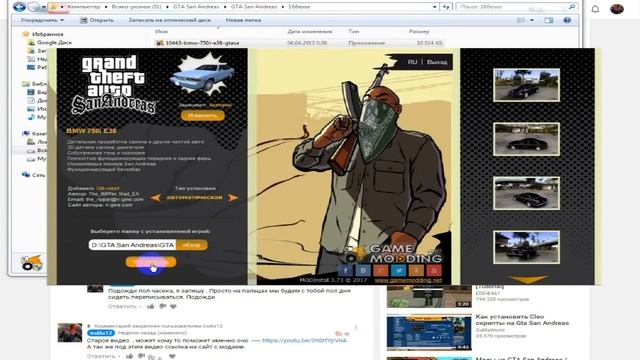Sort files by the Размер column
Viewport: 640px width, 360px height.
point(419,31)
